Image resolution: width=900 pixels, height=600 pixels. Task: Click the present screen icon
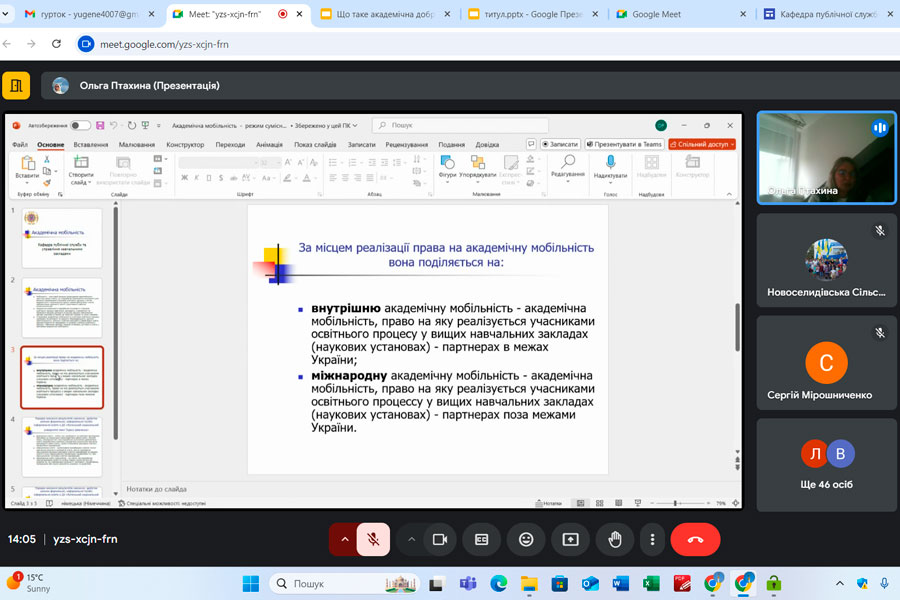[x=570, y=539]
